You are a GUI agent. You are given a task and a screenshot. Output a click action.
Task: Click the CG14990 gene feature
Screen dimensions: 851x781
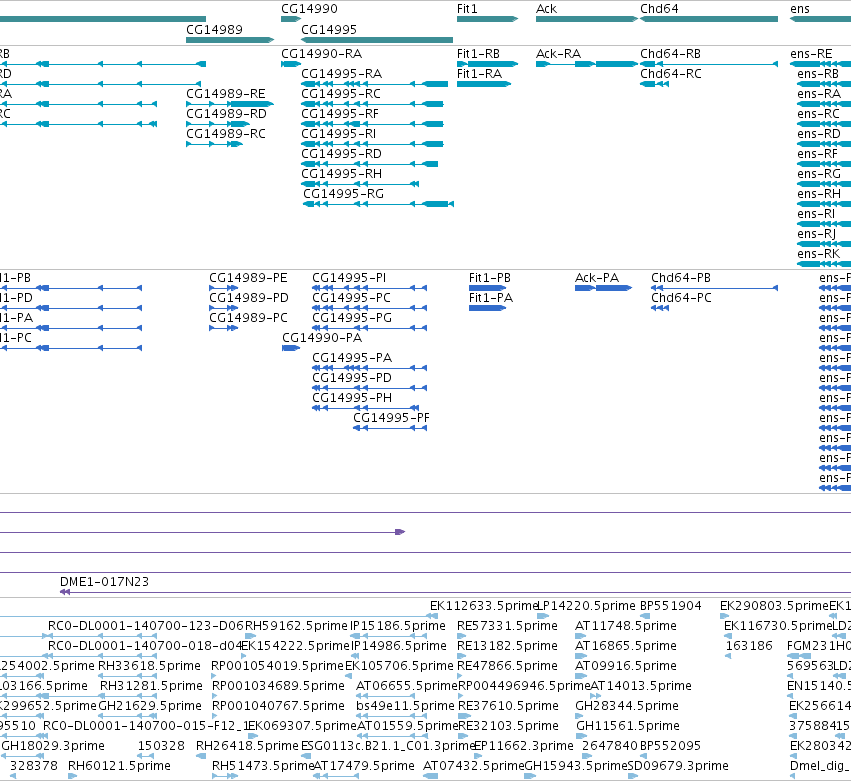(x=291, y=19)
